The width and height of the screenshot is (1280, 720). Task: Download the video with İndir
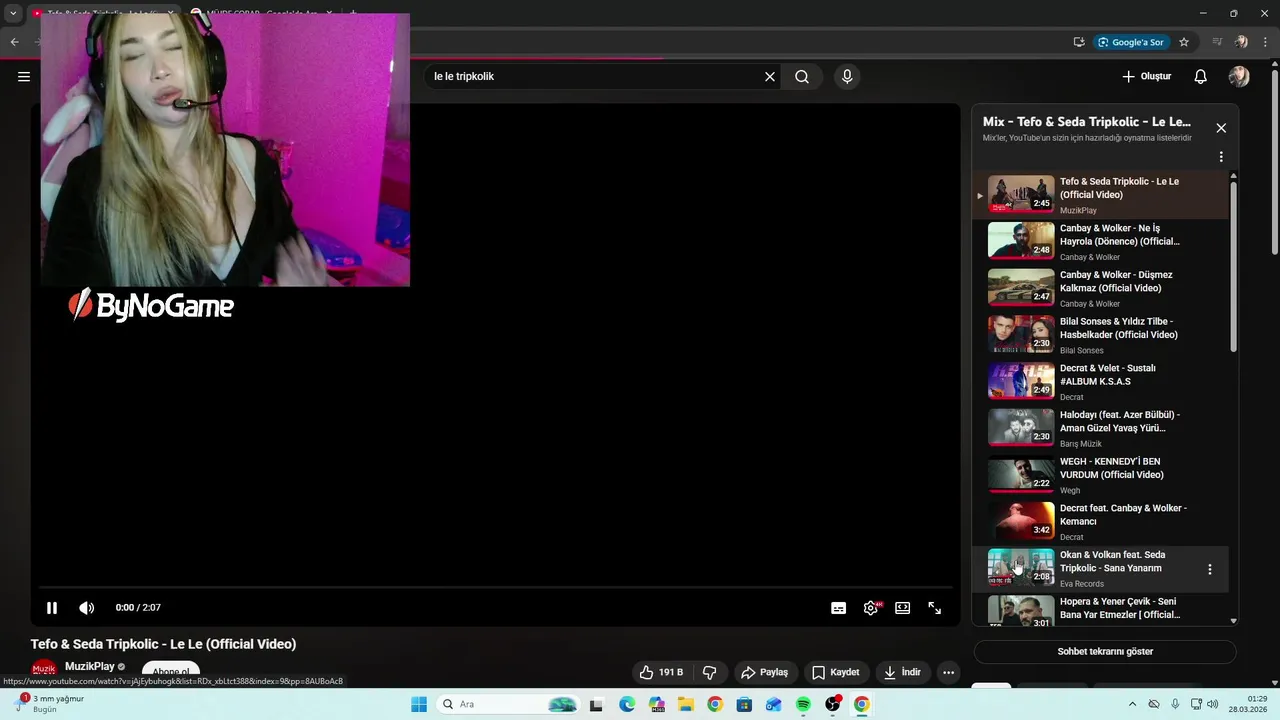pos(902,672)
